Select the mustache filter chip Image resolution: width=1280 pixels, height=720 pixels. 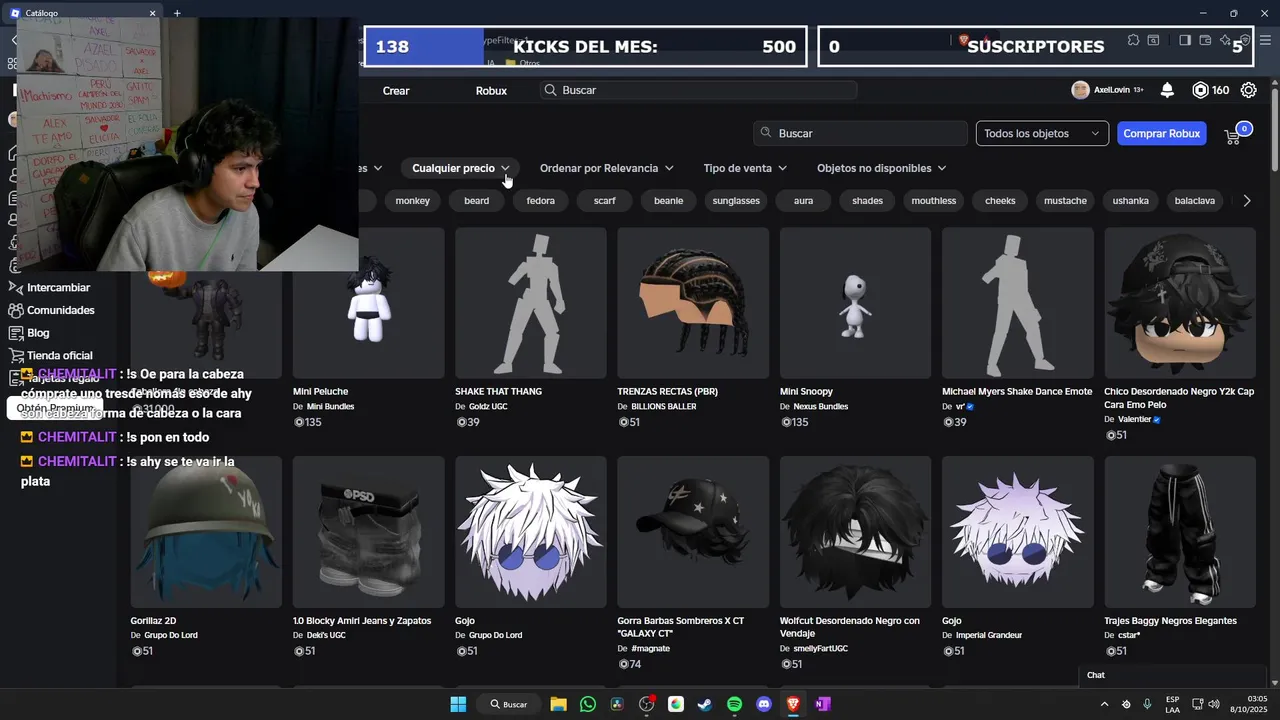coord(1065,201)
